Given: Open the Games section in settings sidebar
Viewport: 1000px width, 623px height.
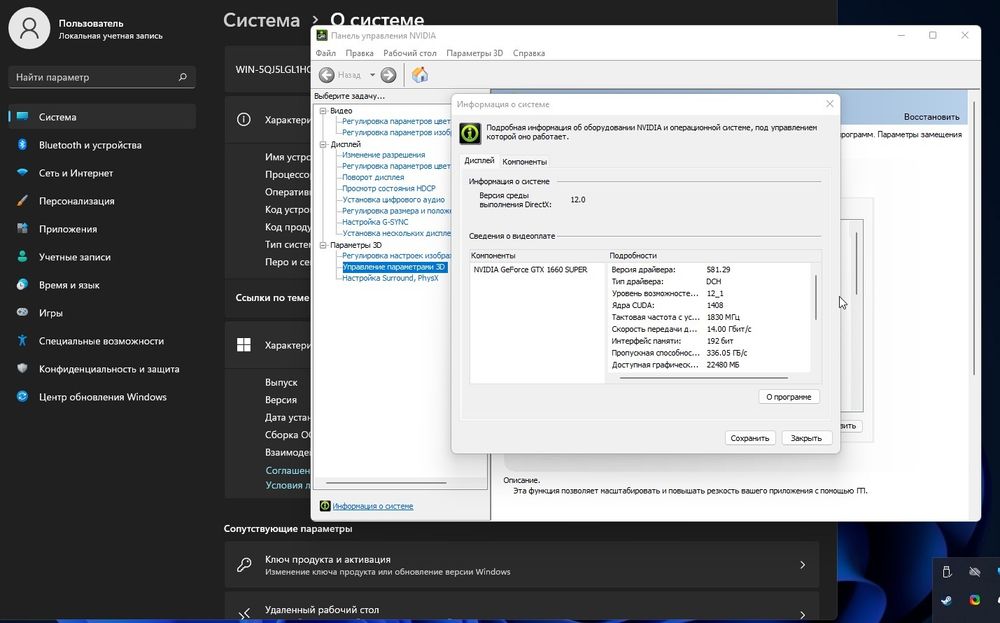Looking at the screenshot, I should 51,313.
